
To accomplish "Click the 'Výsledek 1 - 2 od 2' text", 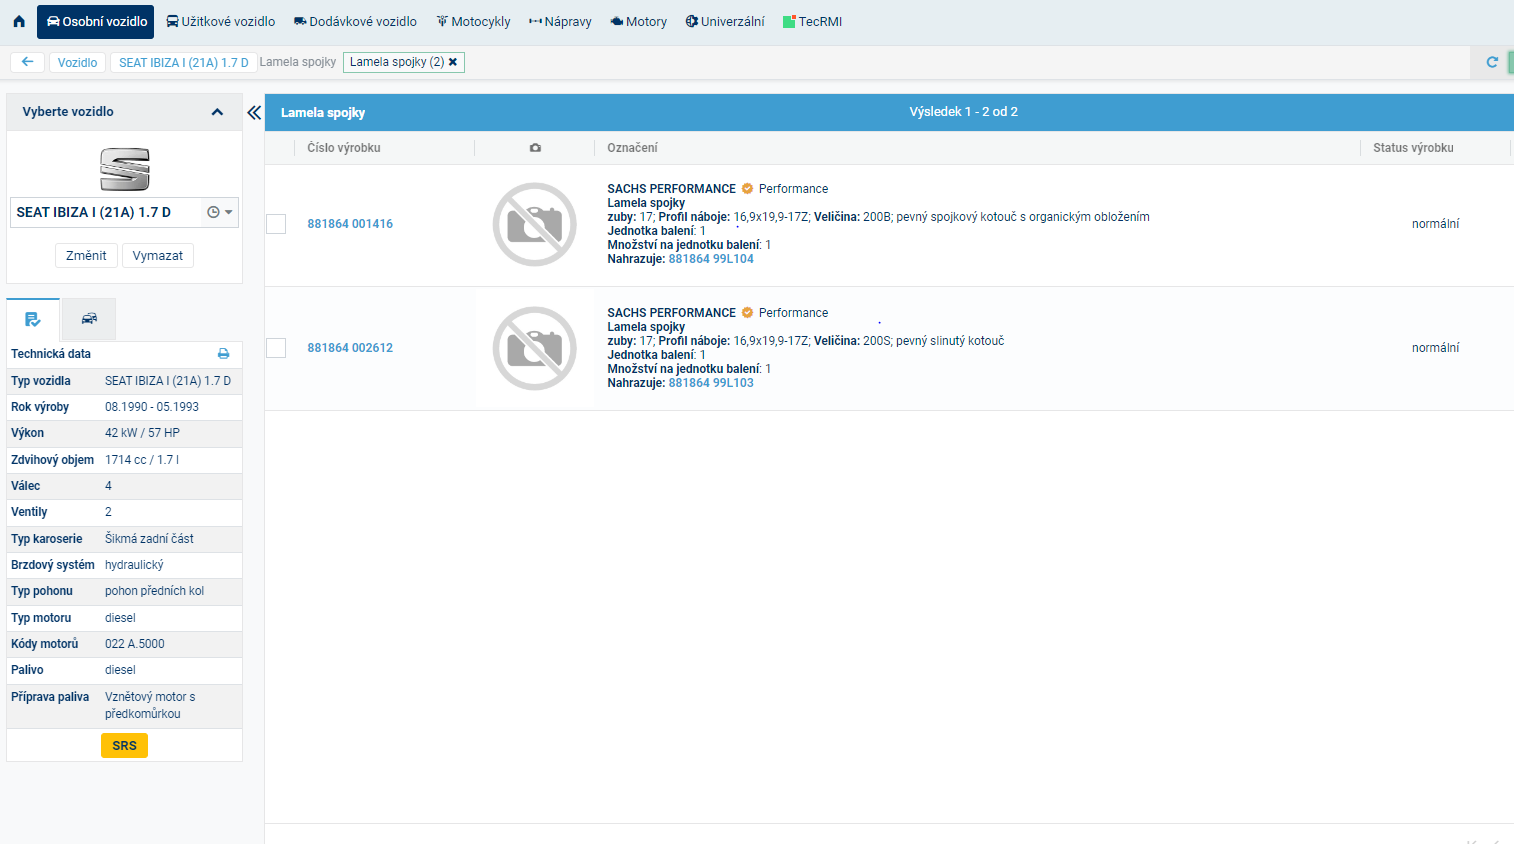I will (963, 112).
